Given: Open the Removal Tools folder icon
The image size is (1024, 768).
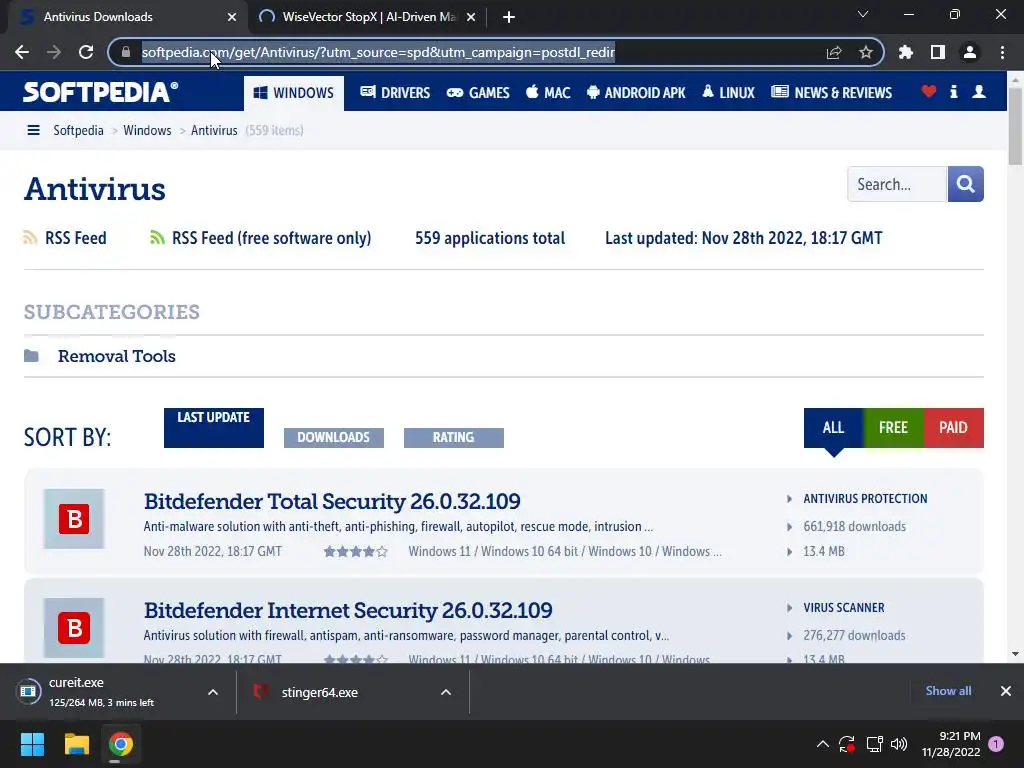Looking at the screenshot, I should [x=31, y=356].
